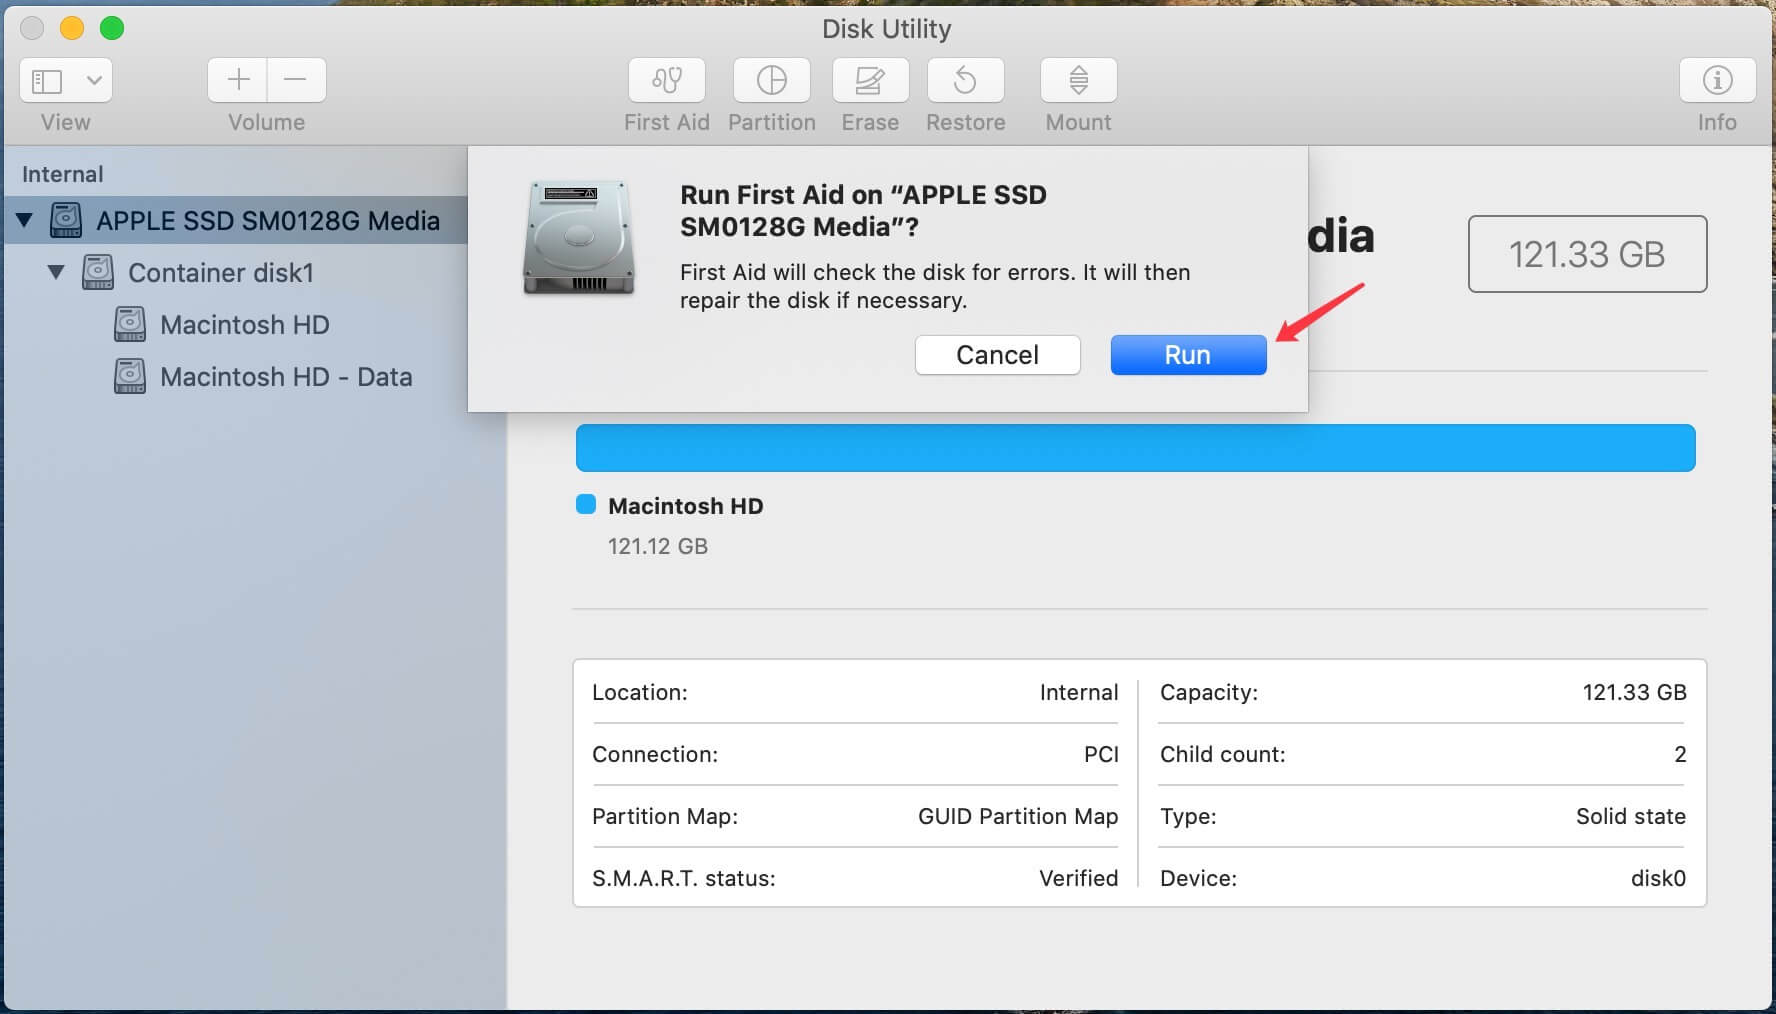The width and height of the screenshot is (1776, 1014).
Task: Collapse APPLE SSD SM0128G Media disclosure triangle
Action: pyautogui.click(x=25, y=220)
